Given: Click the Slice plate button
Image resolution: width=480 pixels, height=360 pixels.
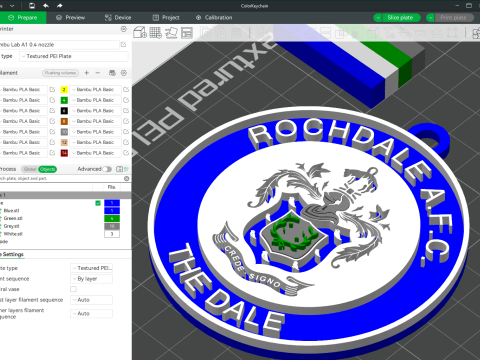Looking at the screenshot, I should pos(400,18).
